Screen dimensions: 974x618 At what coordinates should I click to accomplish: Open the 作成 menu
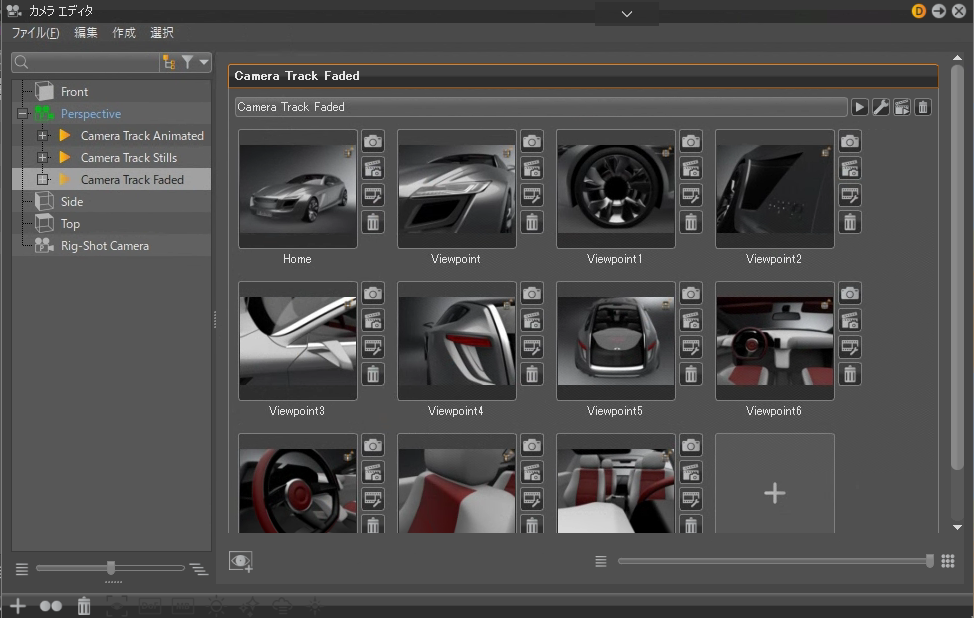[124, 33]
